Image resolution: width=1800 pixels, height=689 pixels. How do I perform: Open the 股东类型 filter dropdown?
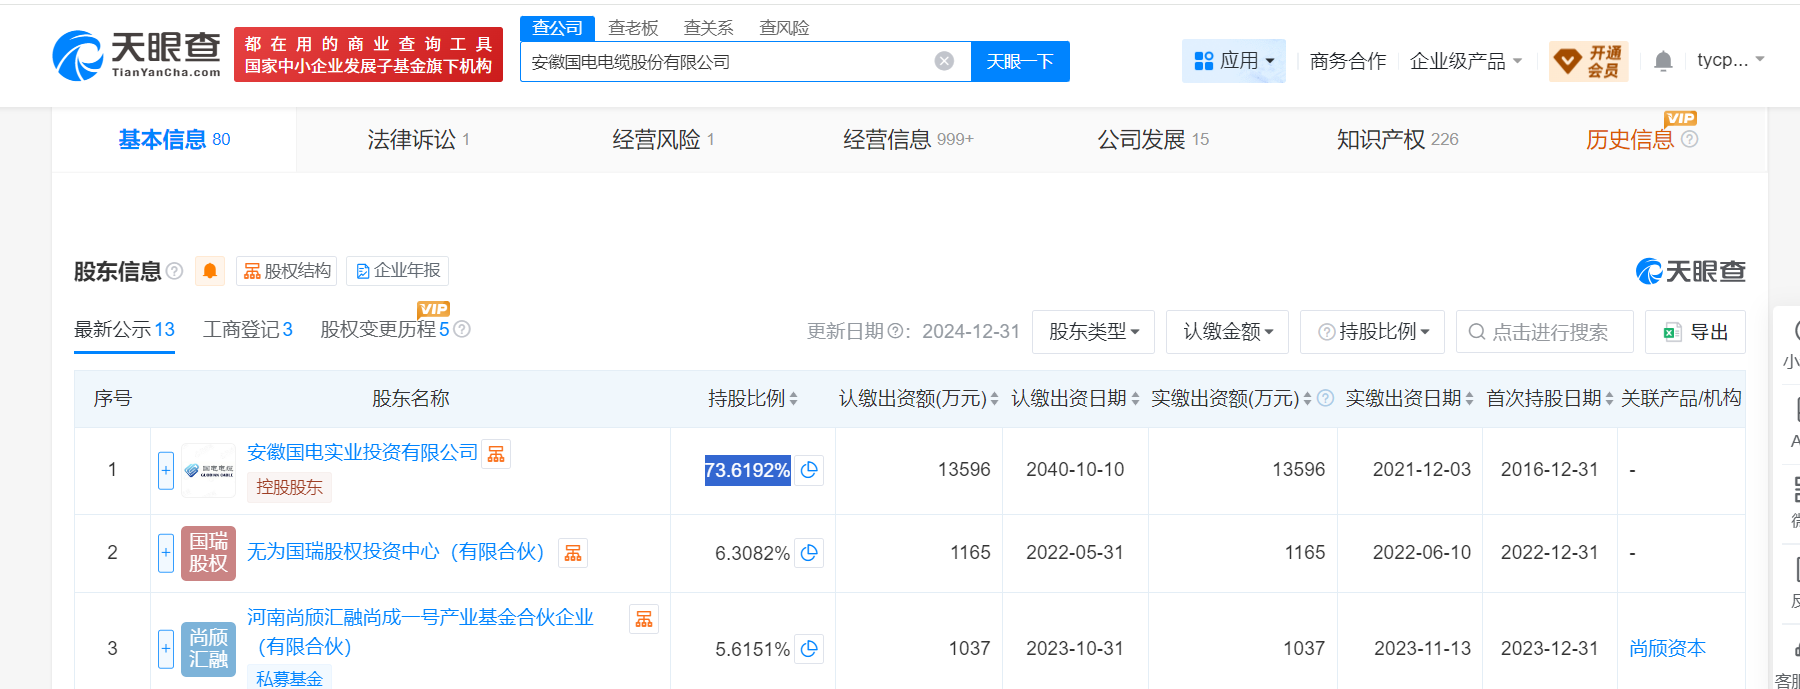pos(1093,332)
